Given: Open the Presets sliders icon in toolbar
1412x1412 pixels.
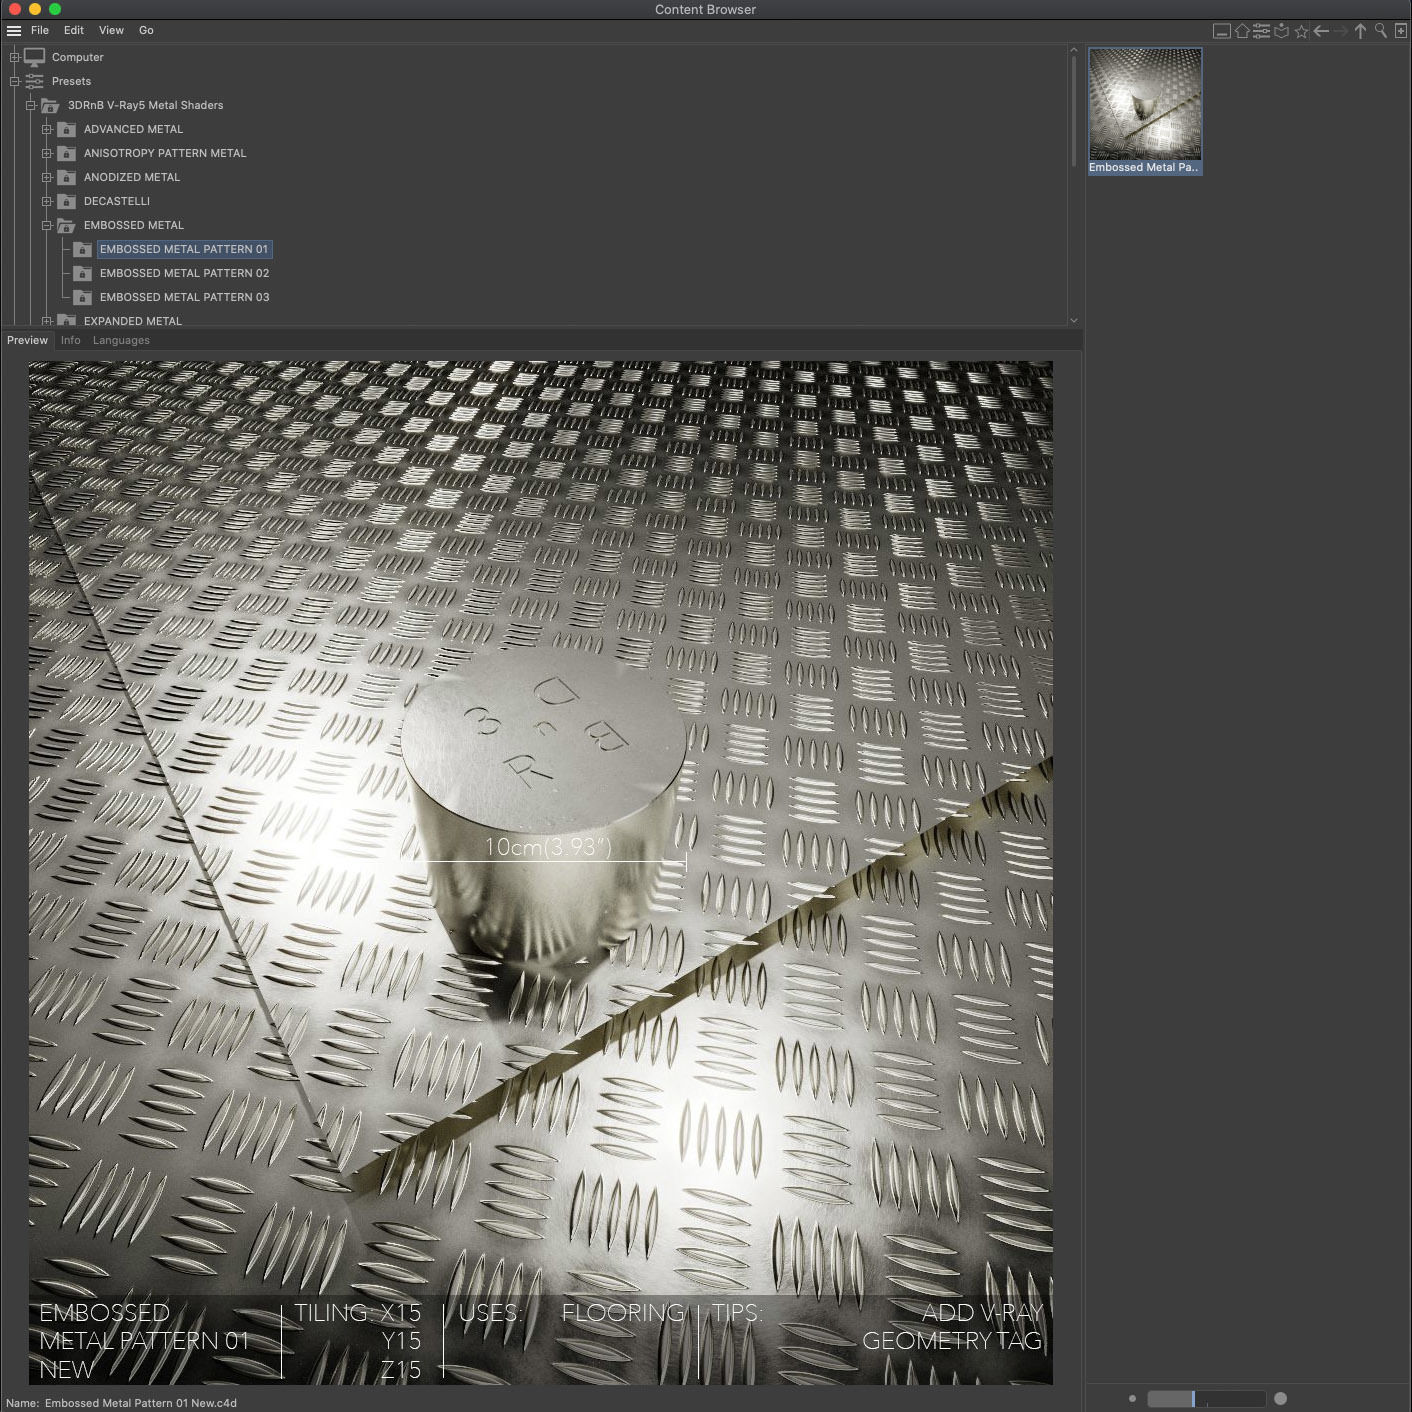Looking at the screenshot, I should (1262, 31).
